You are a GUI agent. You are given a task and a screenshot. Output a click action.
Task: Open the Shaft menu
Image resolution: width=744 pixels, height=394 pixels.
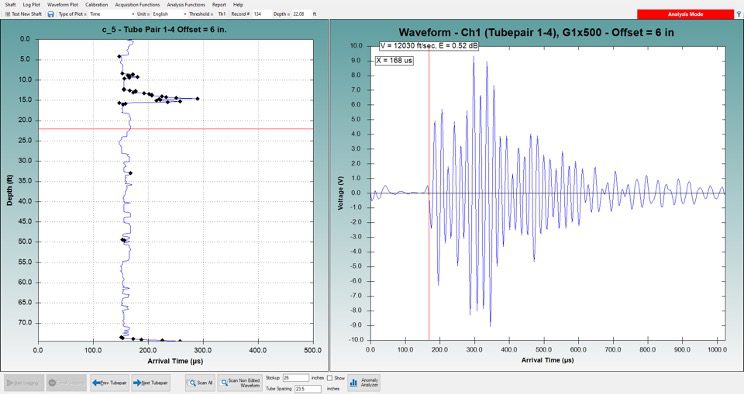[10, 4]
